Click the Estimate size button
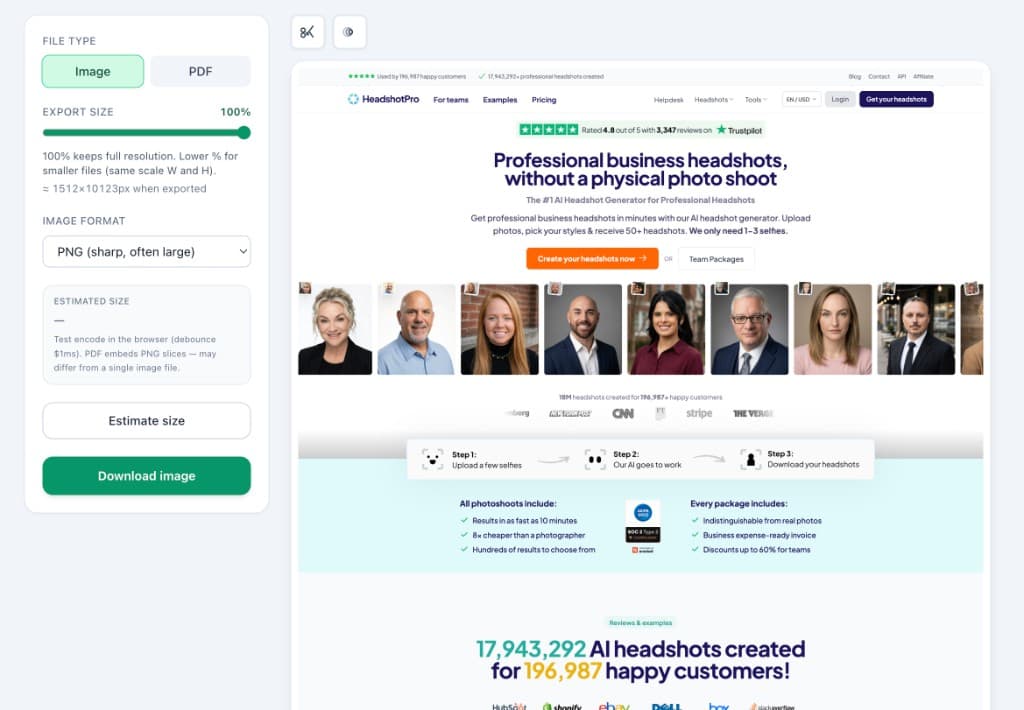 coord(147,421)
